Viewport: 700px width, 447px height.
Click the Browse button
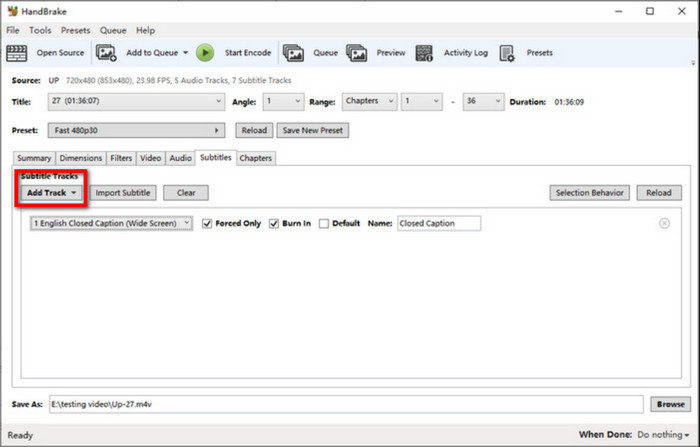click(671, 404)
